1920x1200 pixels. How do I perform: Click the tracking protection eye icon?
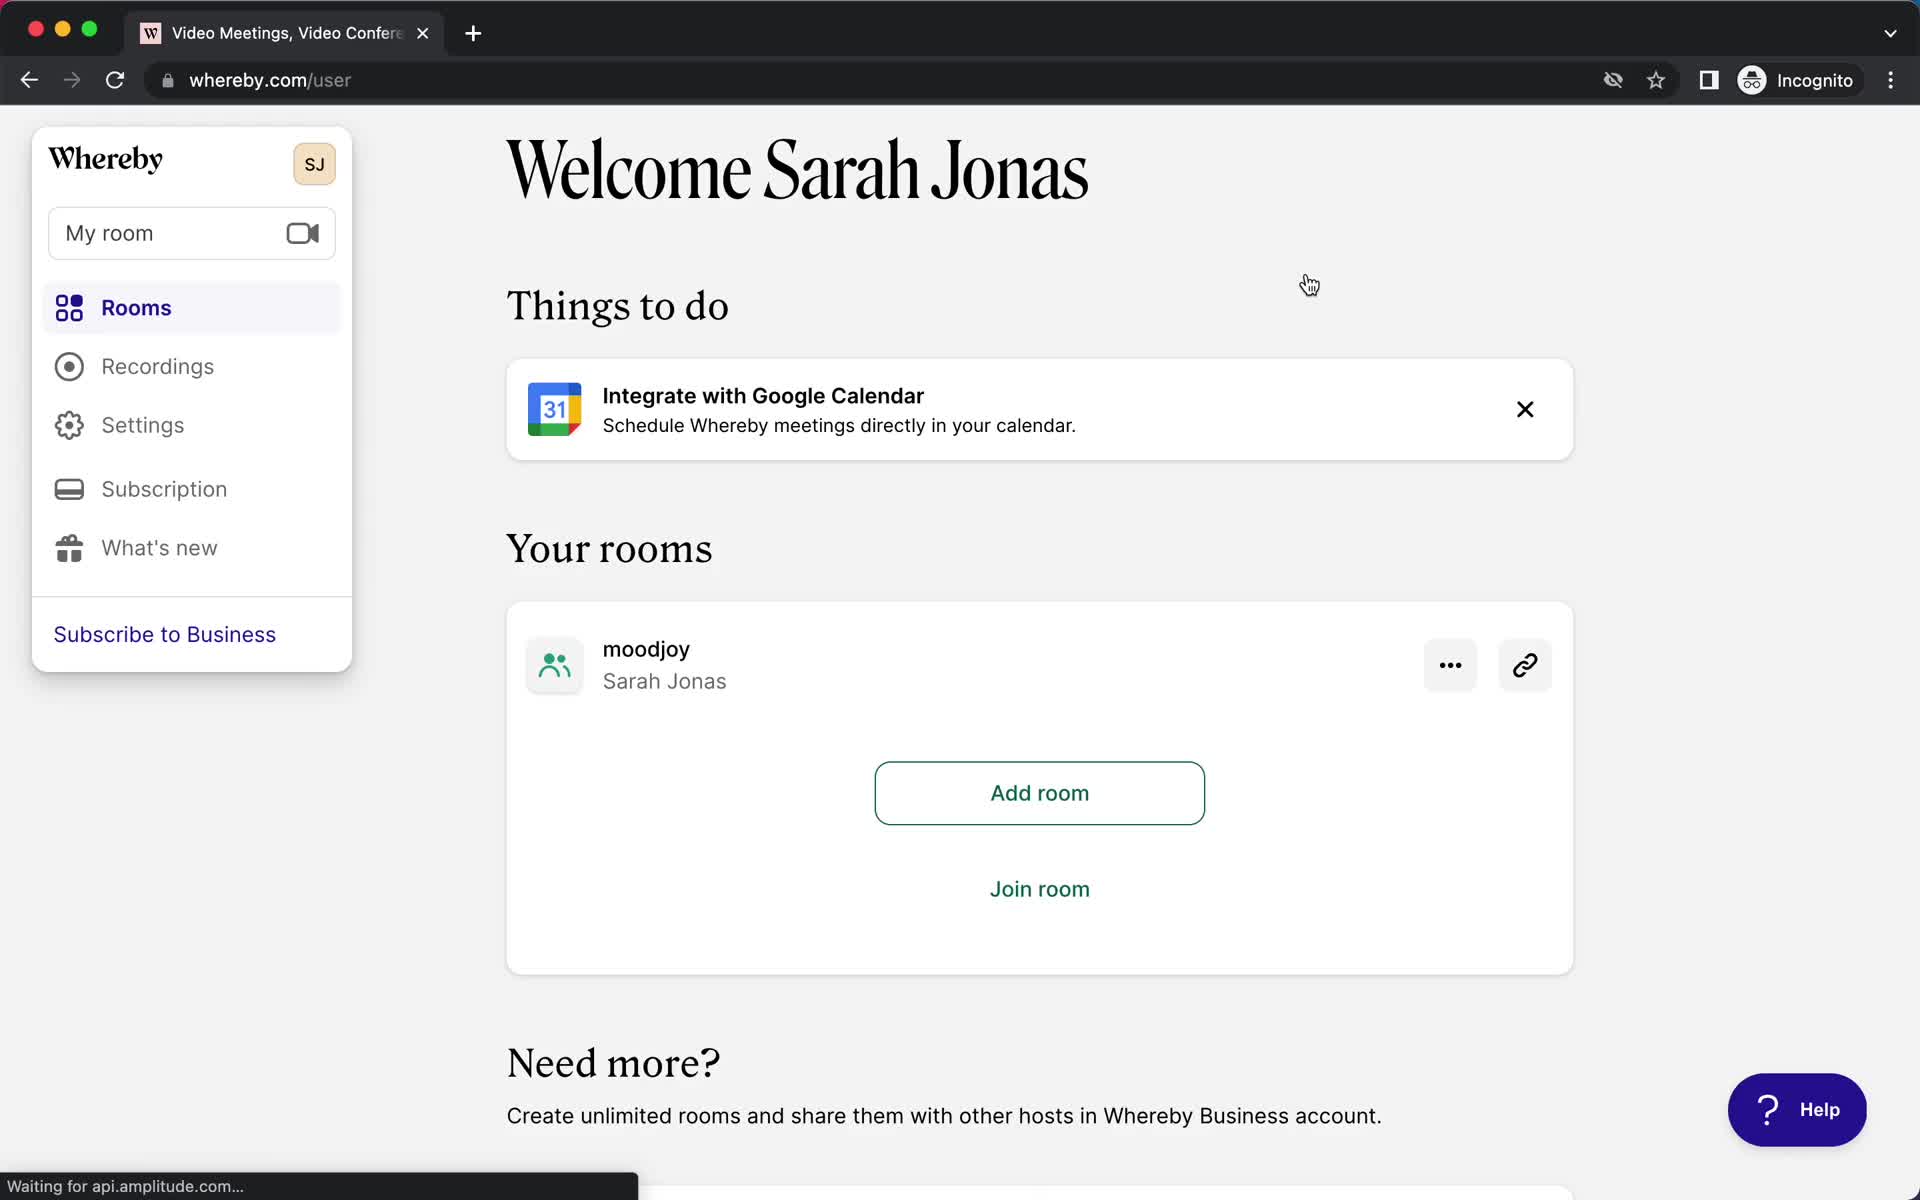[1613, 80]
